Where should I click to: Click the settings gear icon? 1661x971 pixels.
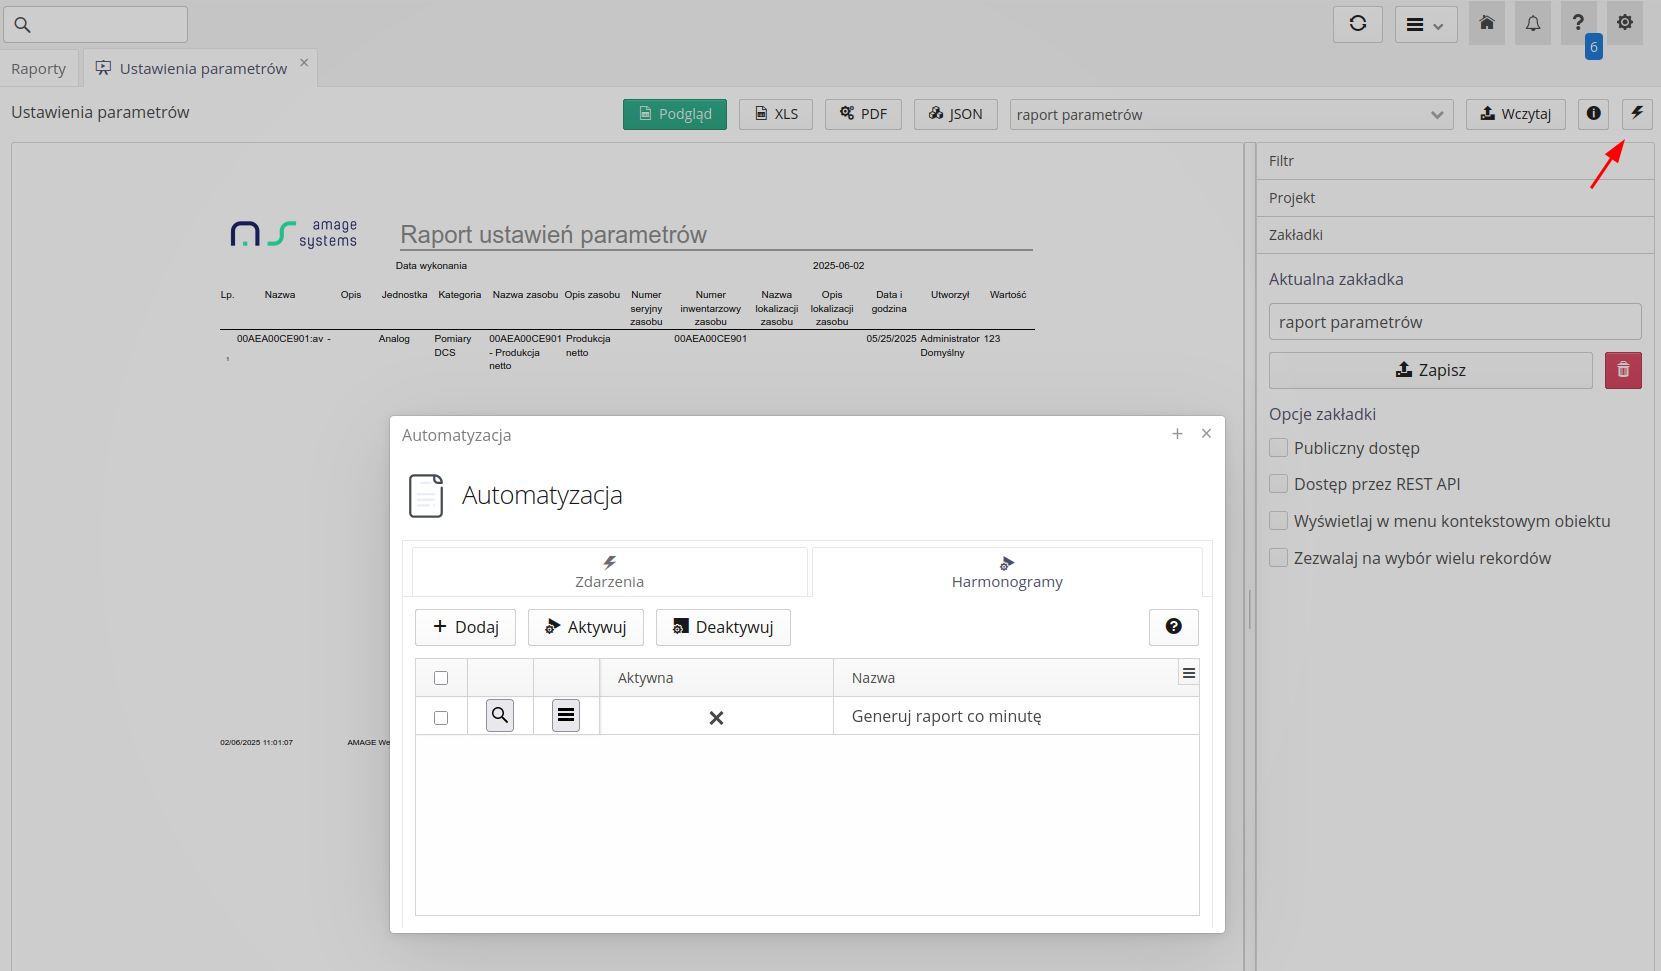point(1624,22)
